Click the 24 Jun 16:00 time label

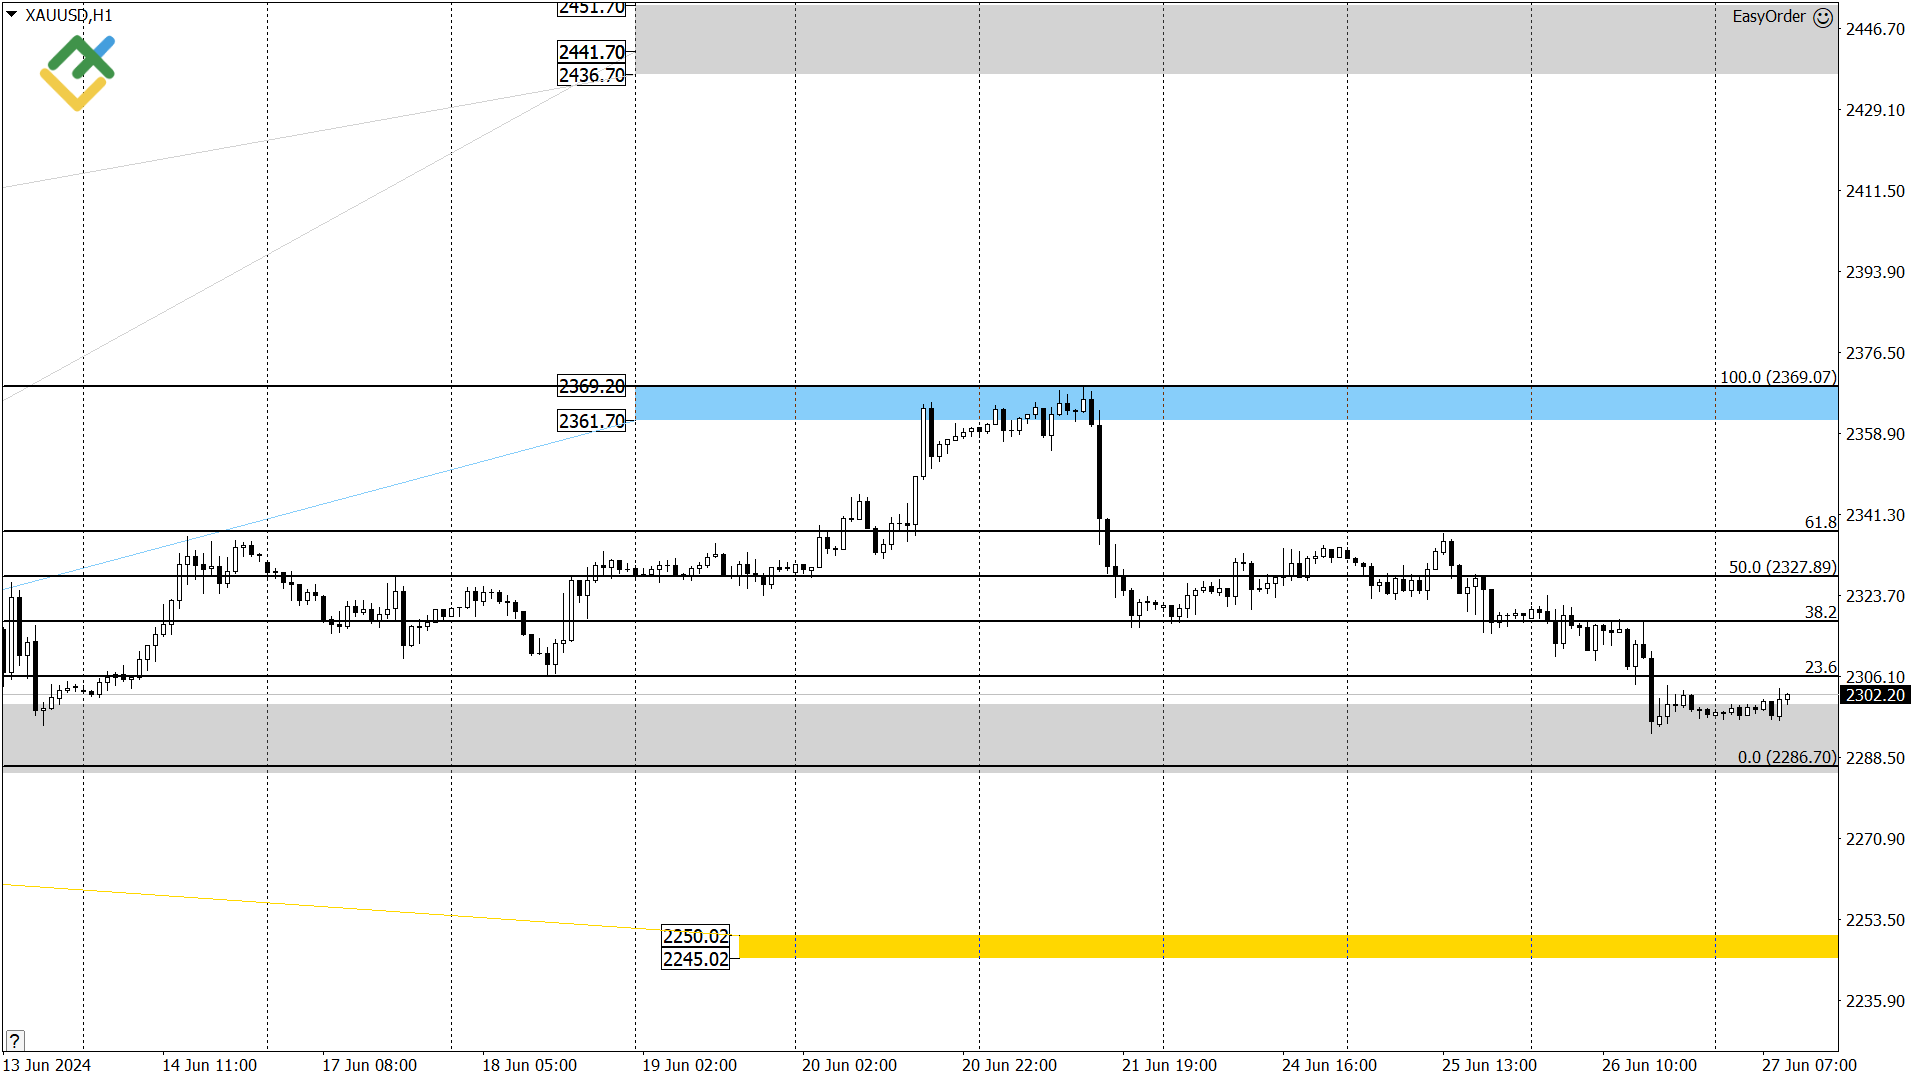(x=1329, y=1065)
